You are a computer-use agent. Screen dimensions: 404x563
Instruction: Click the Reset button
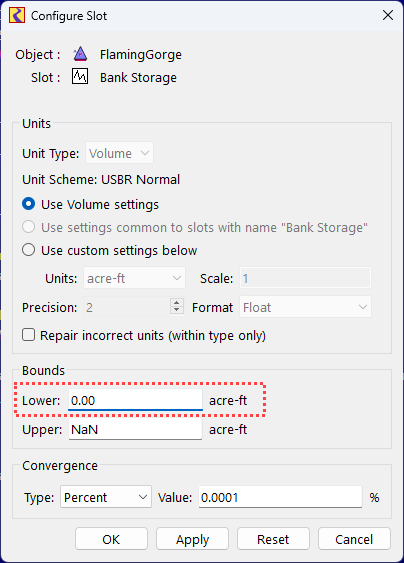point(273,539)
